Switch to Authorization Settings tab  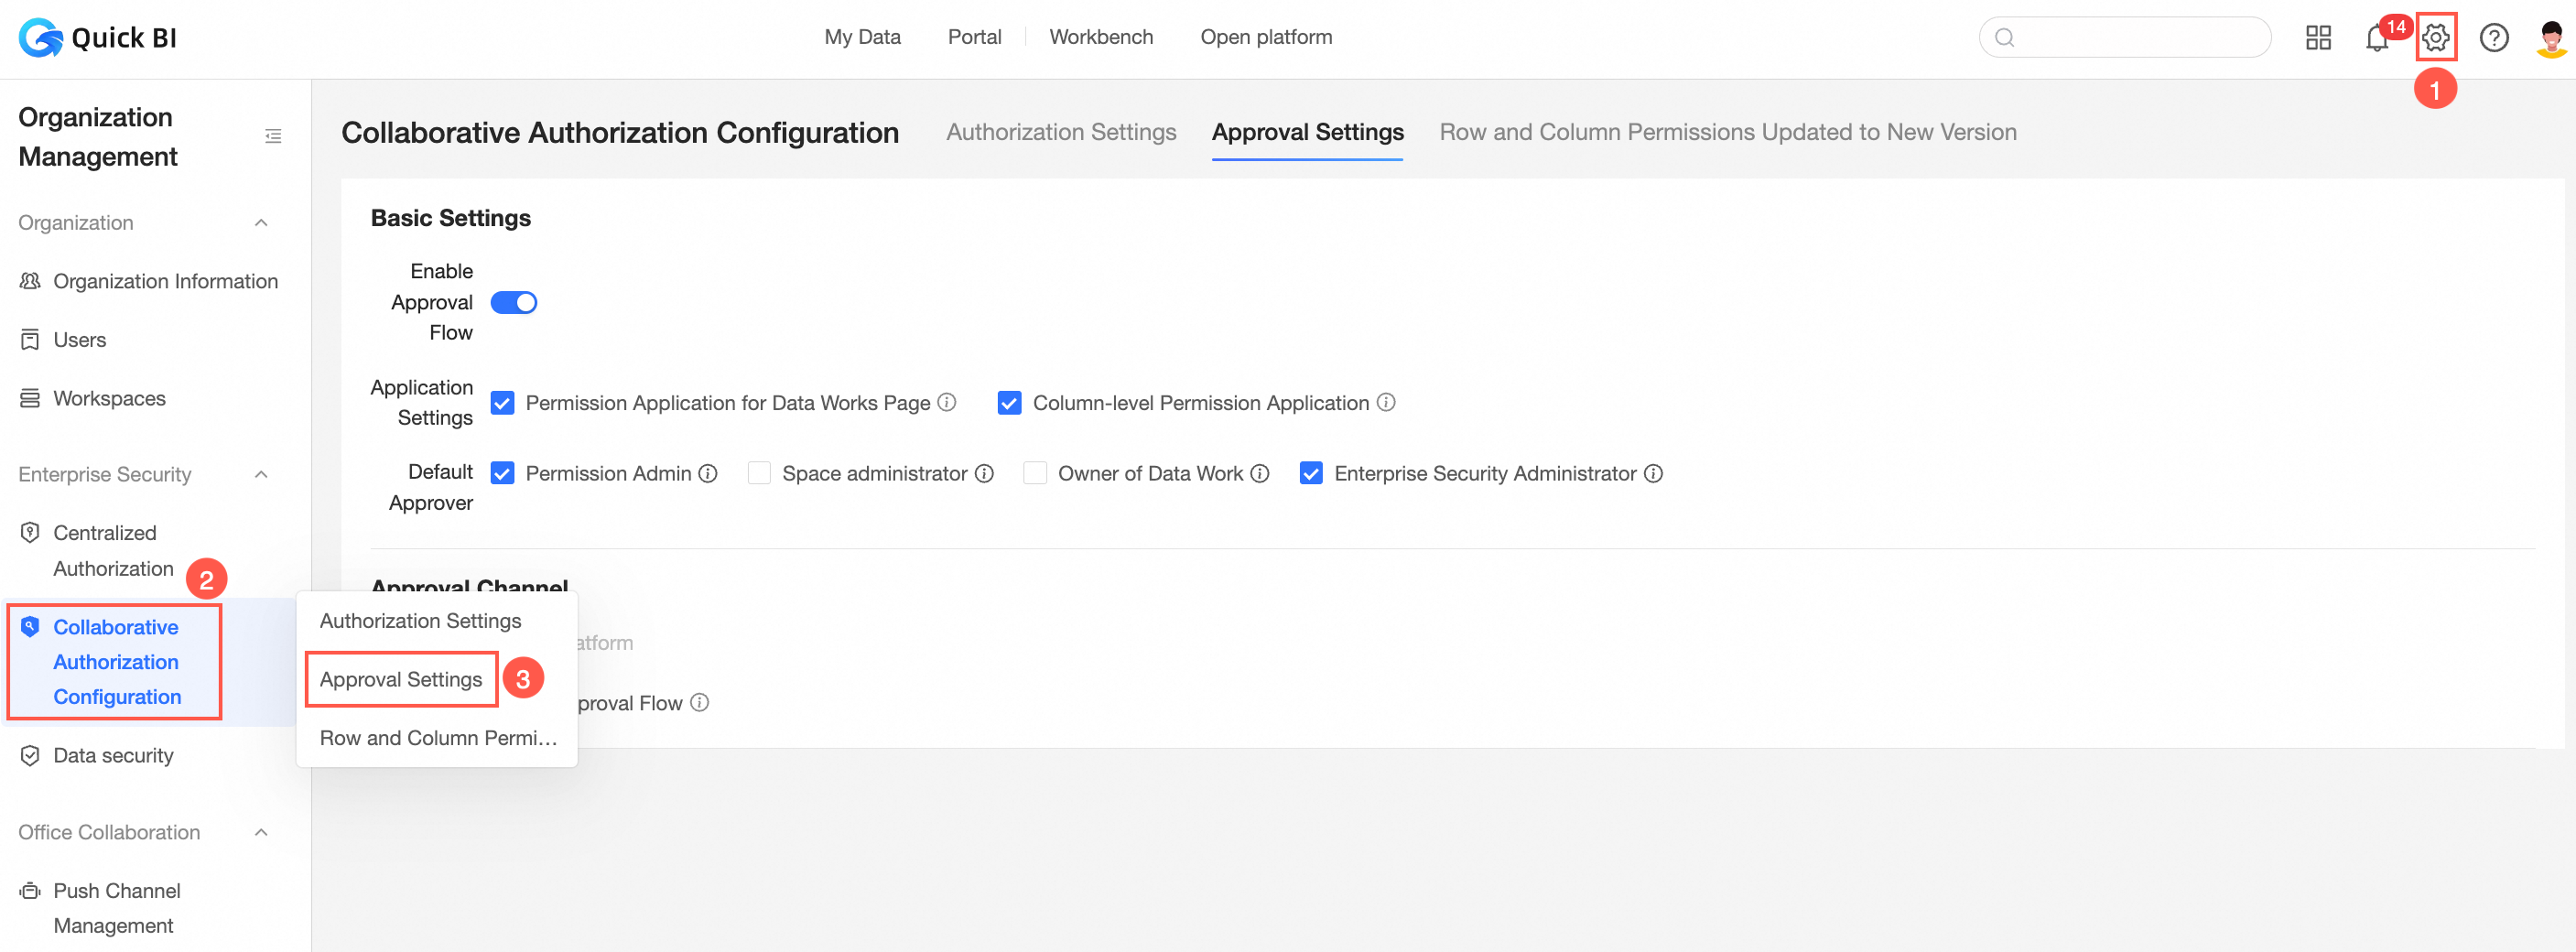[1061, 132]
